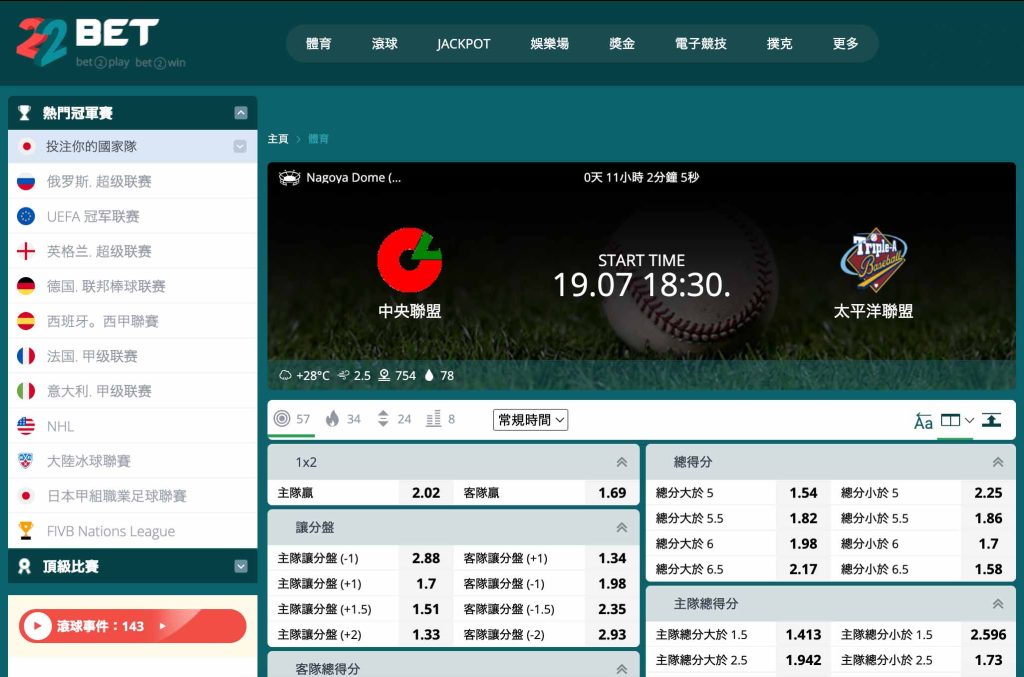Collapse the 讓分盤 handicap section
The height and width of the screenshot is (677, 1024).
(622, 527)
